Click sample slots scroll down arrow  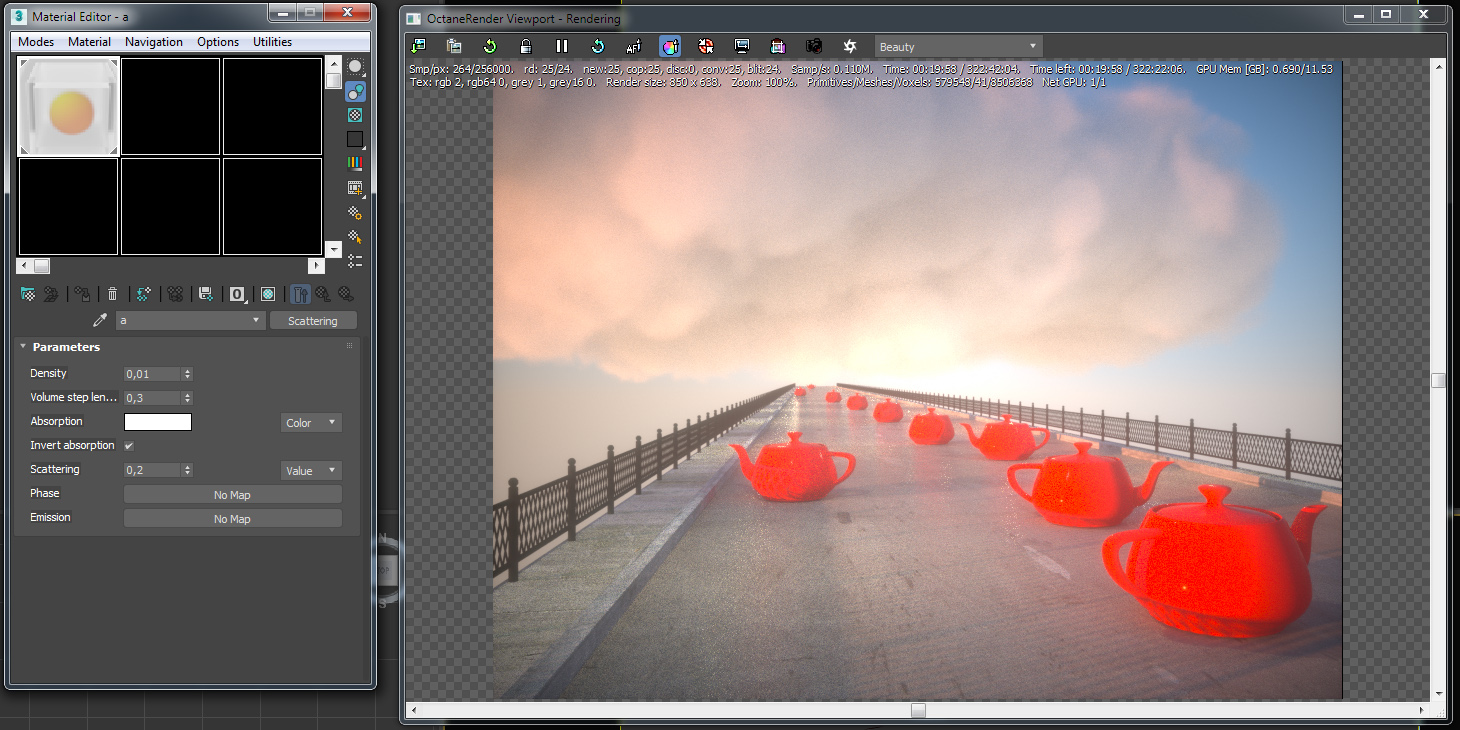[334, 248]
